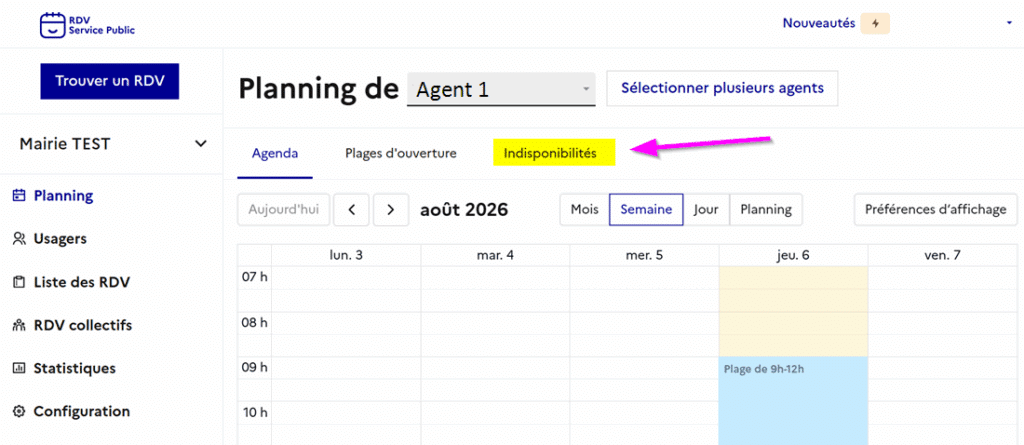Click the Nouveautés lightning badge

coord(875,24)
